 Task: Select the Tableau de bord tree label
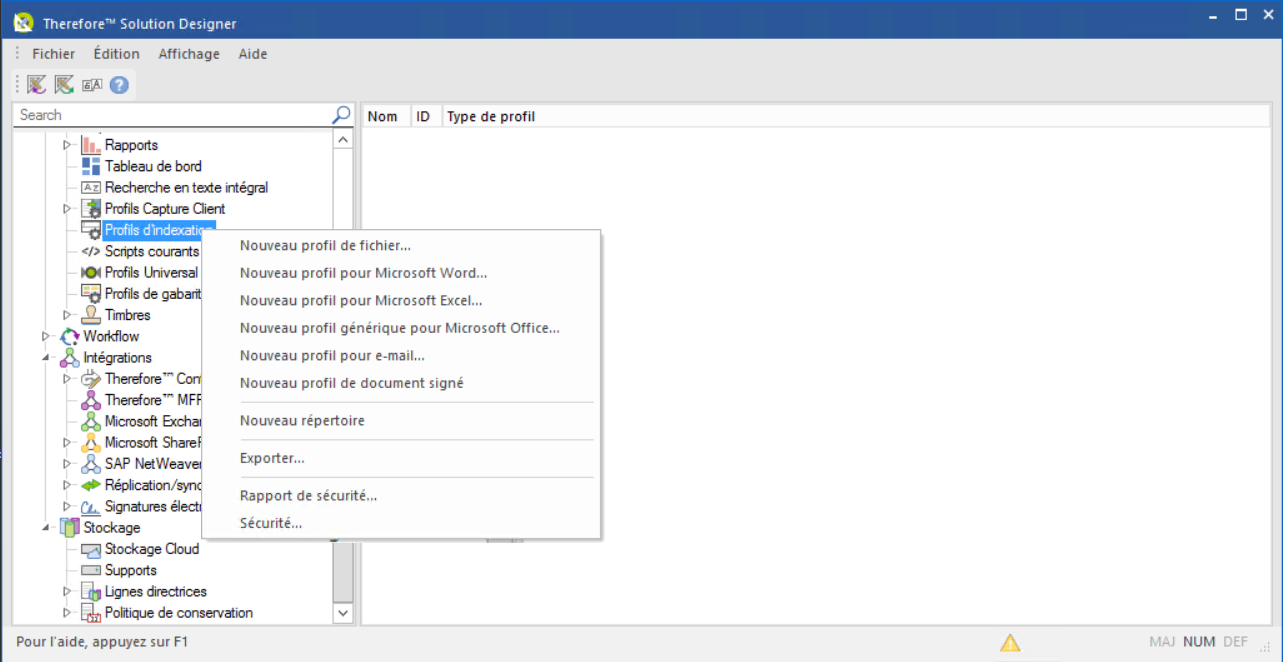click(x=153, y=166)
